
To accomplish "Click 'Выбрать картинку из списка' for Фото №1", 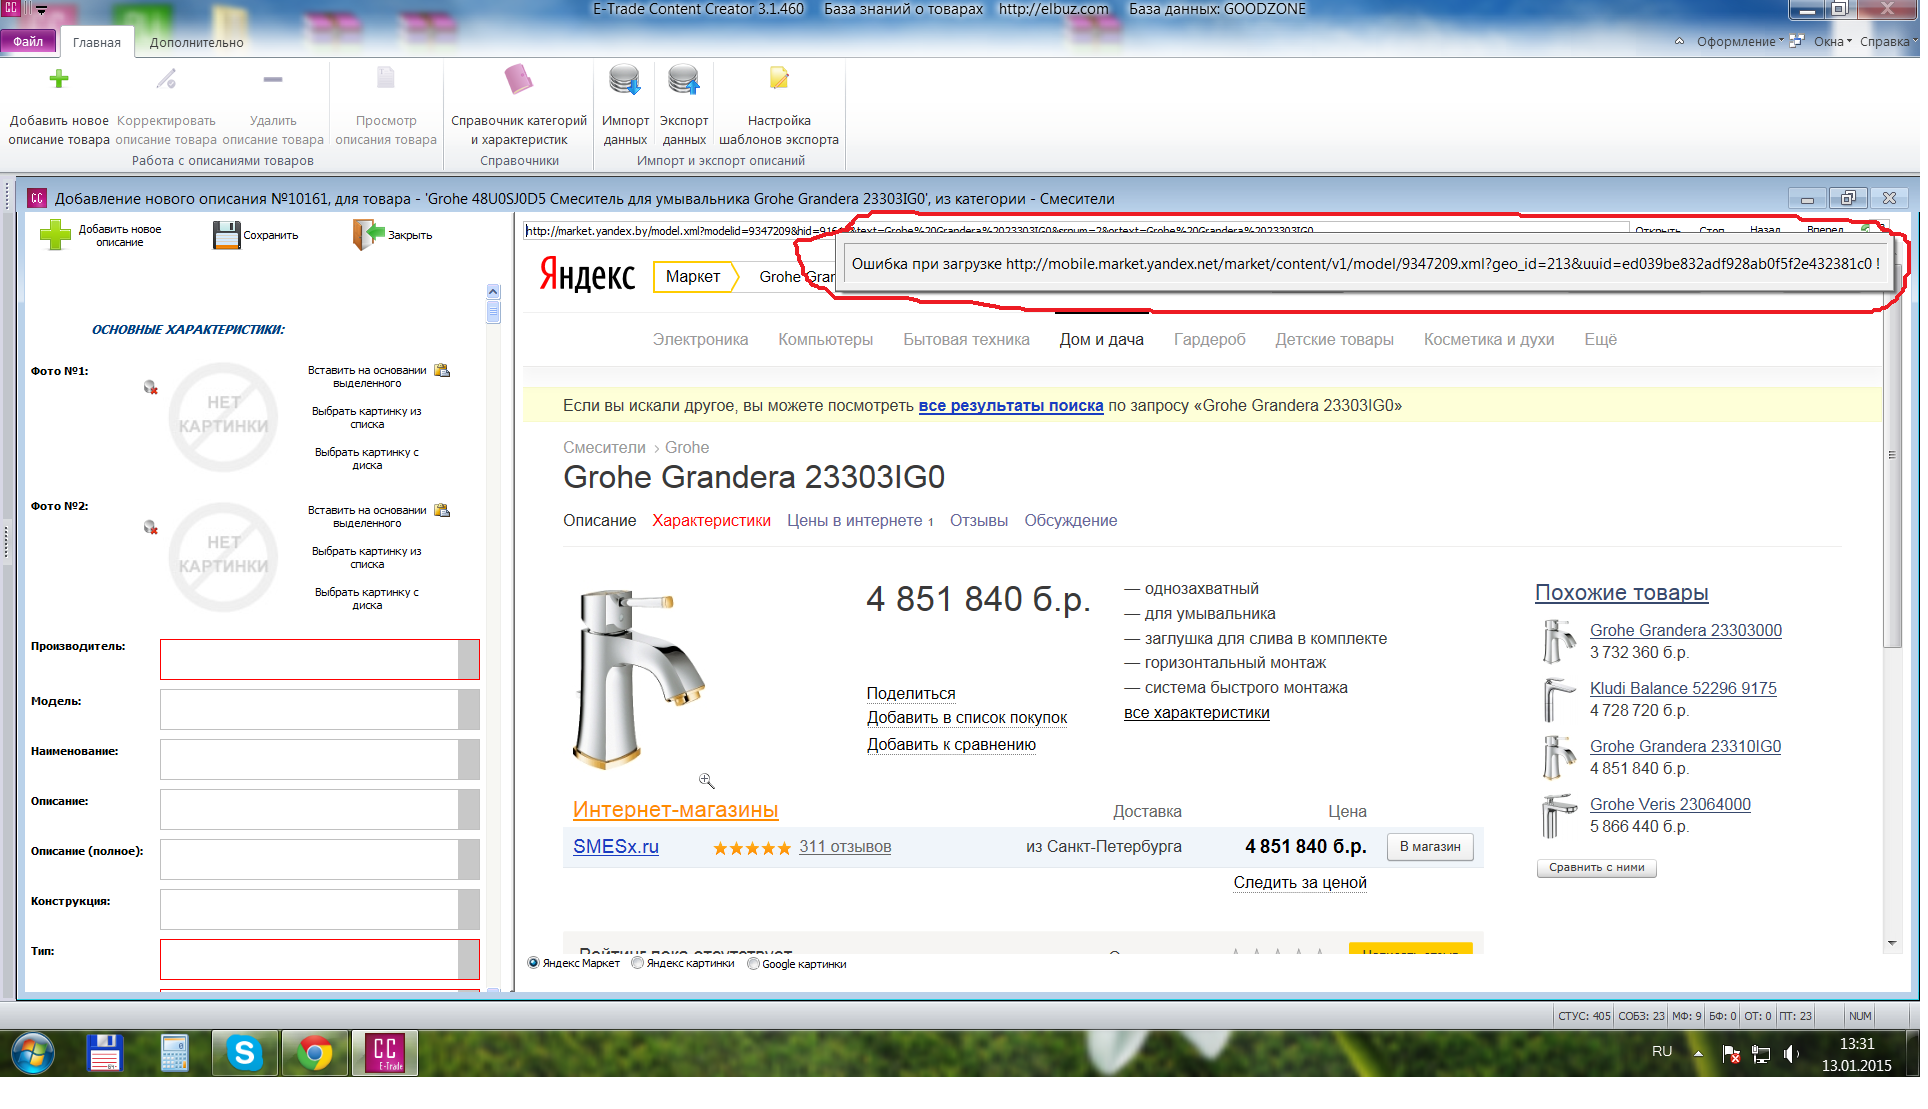I will [x=367, y=417].
